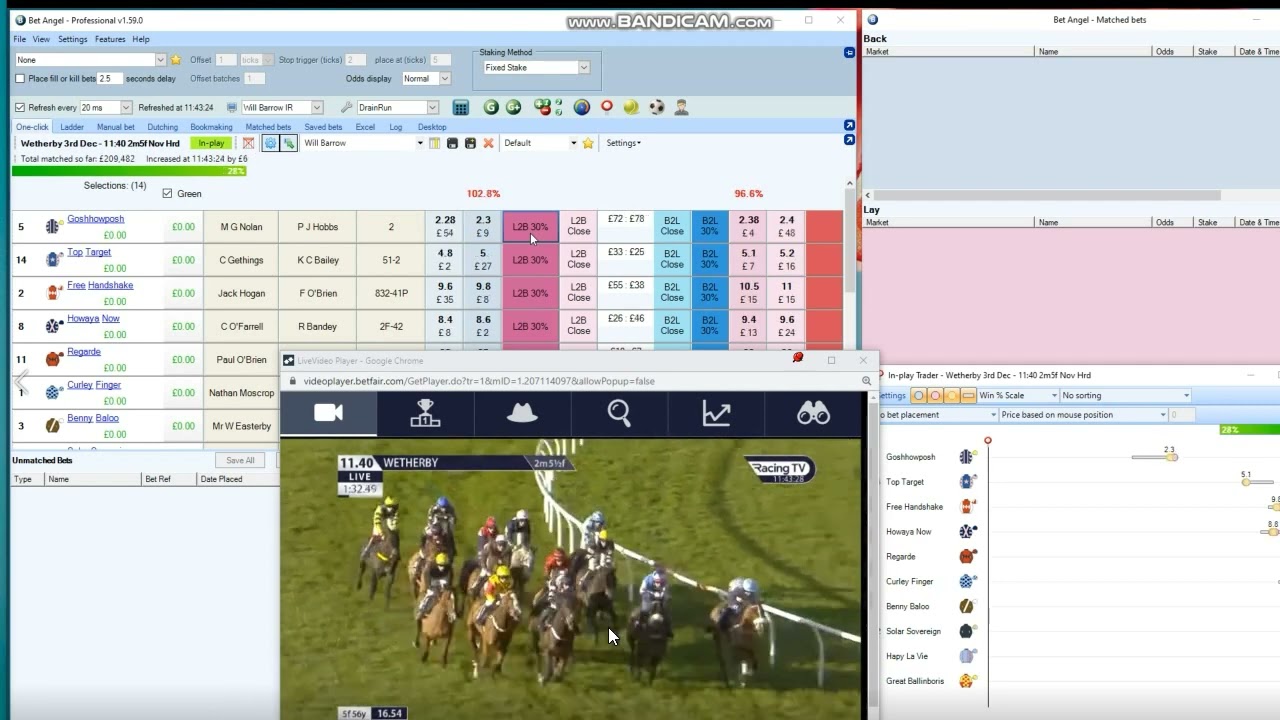This screenshot has width=1280, height=720.
Task: Open the None dropdown at top left
Action: pos(90,60)
